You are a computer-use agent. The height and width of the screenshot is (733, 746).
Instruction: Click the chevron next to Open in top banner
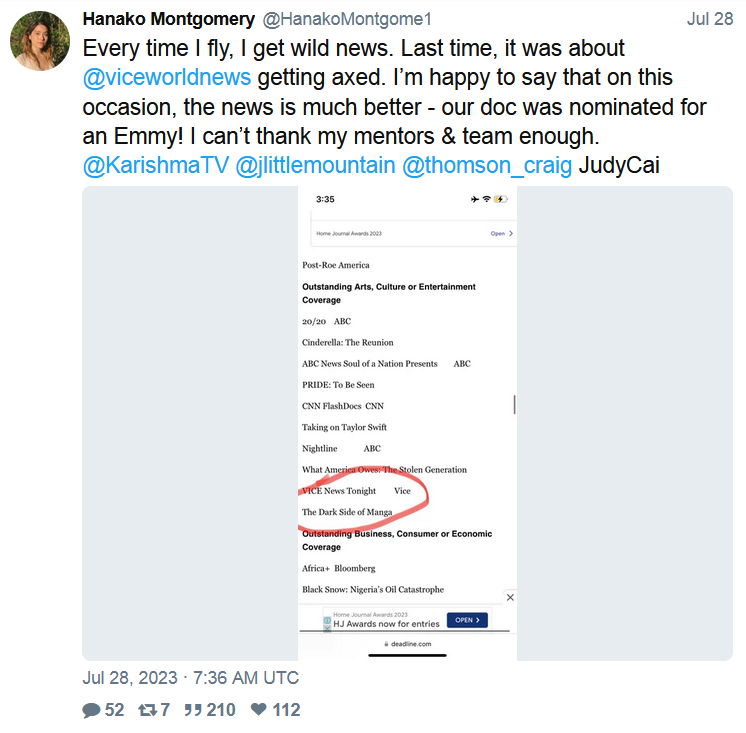click(x=511, y=233)
